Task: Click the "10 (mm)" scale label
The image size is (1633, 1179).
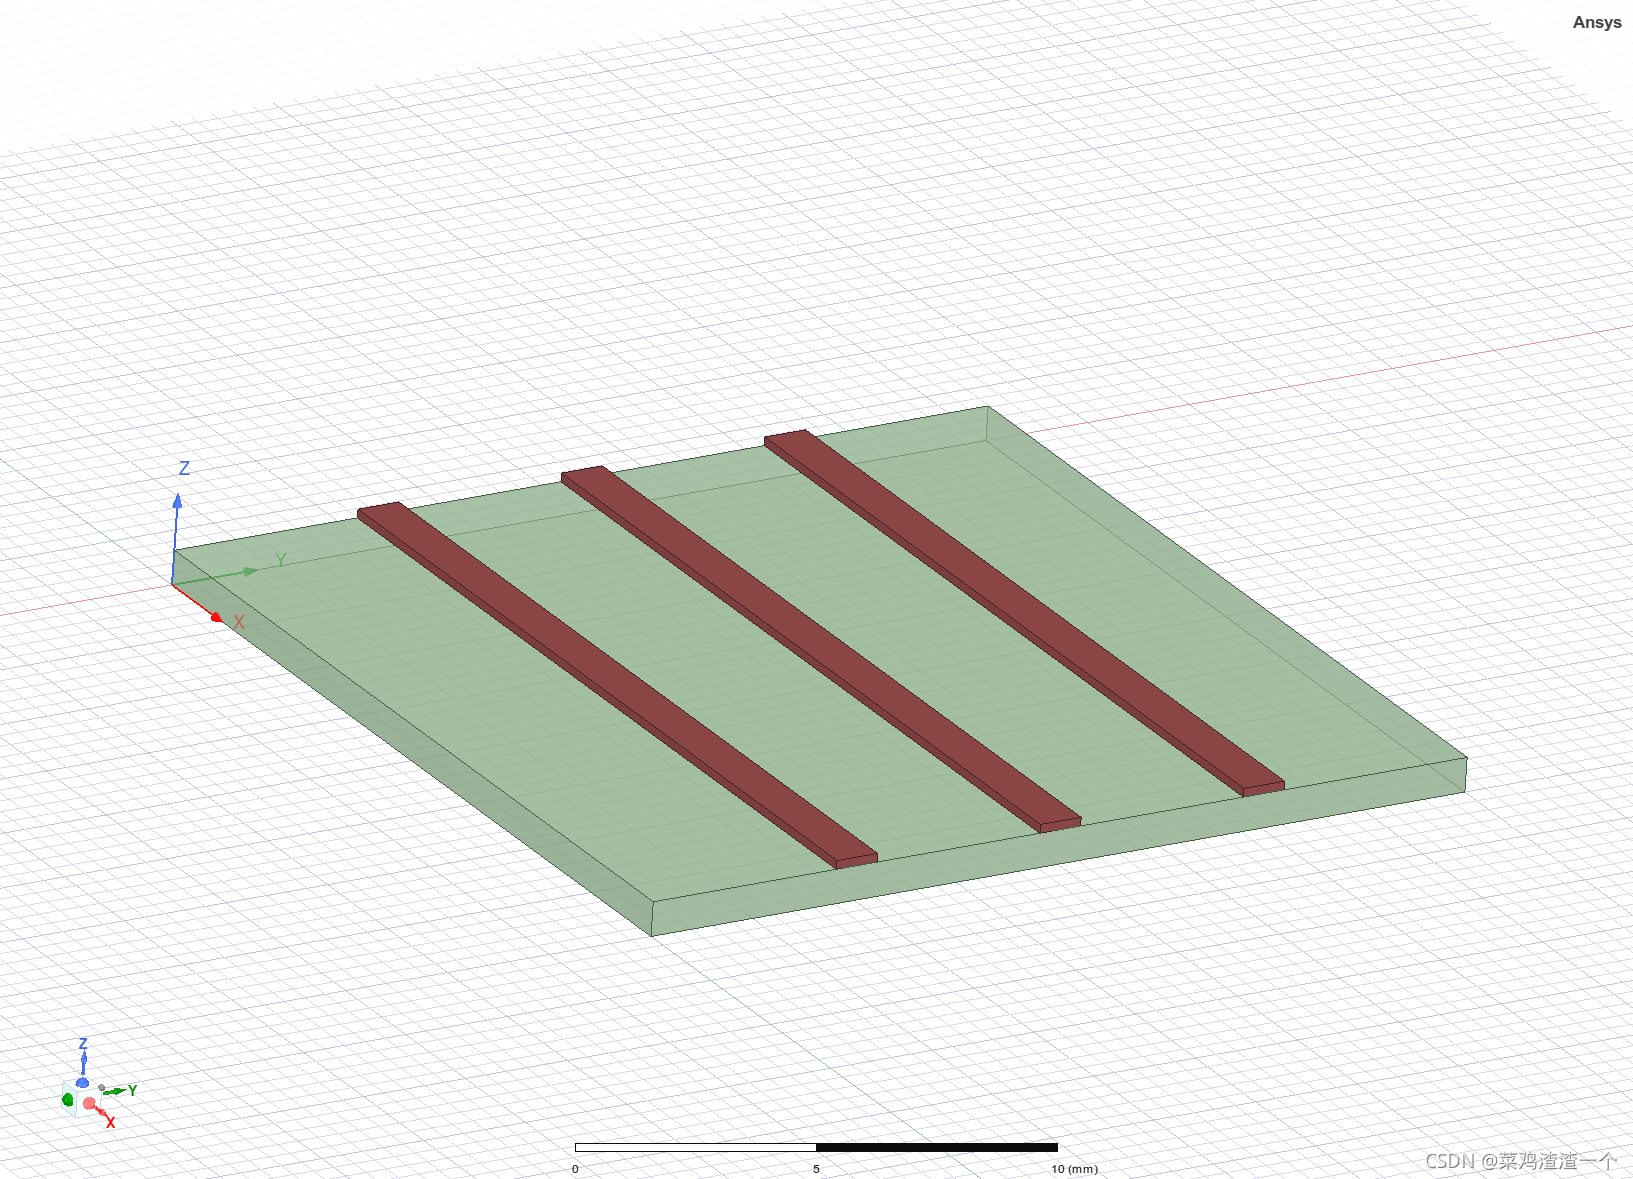Action: point(1074,1169)
